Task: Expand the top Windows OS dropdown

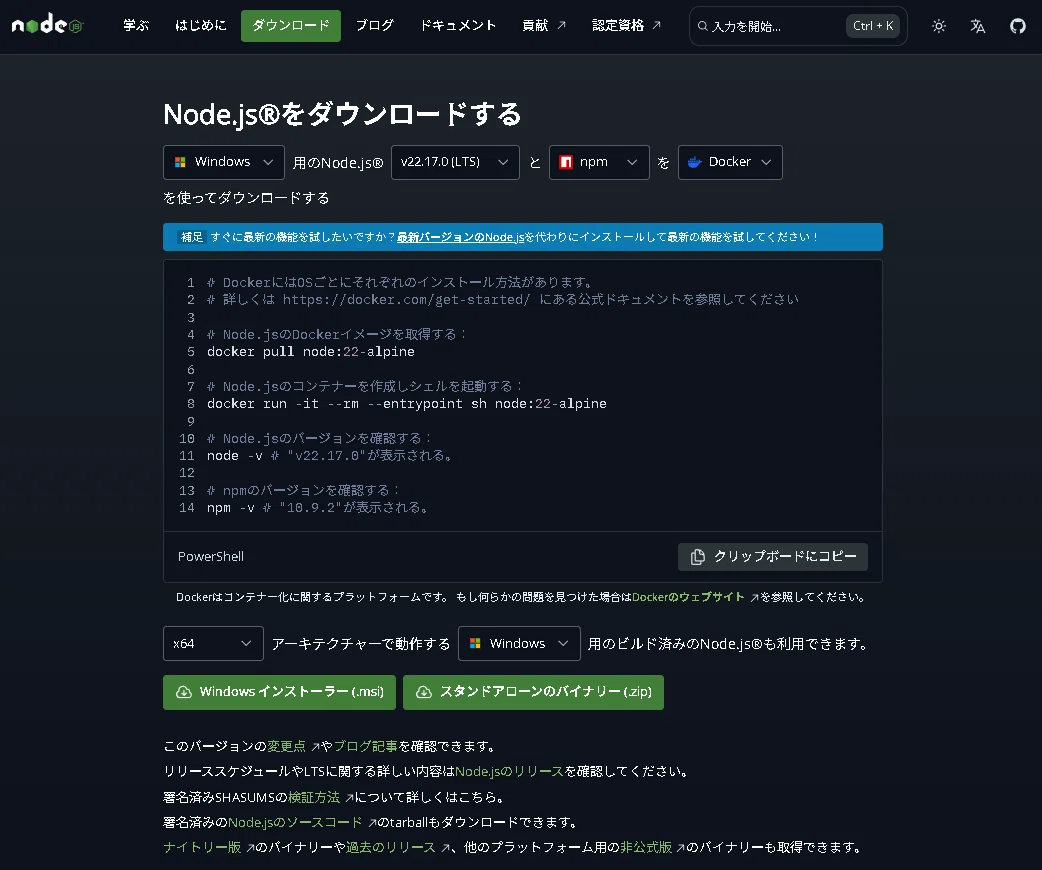Action: (x=223, y=162)
